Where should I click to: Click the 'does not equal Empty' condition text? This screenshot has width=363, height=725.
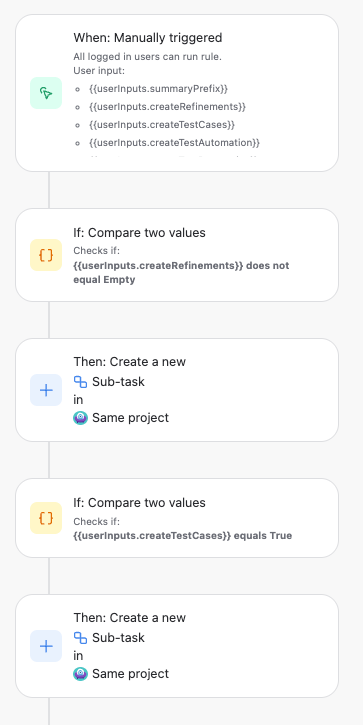click(x=181, y=273)
